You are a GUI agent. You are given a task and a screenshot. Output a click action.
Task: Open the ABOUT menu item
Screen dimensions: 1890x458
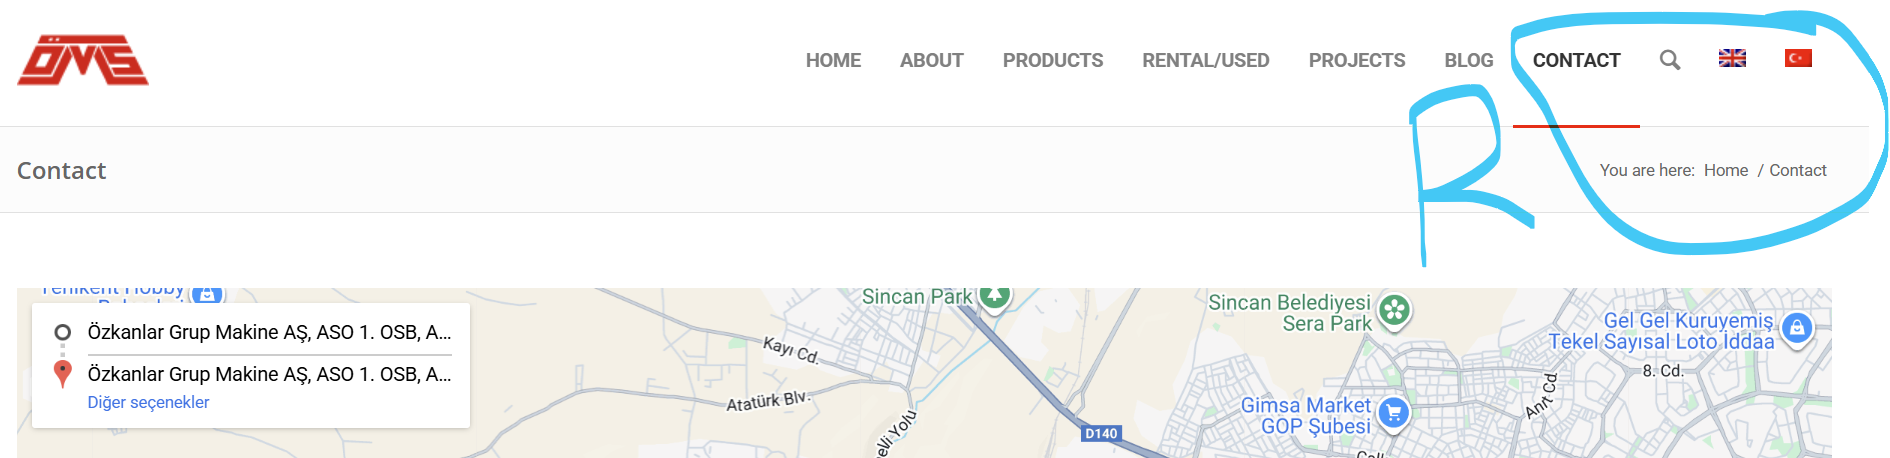pos(931,60)
